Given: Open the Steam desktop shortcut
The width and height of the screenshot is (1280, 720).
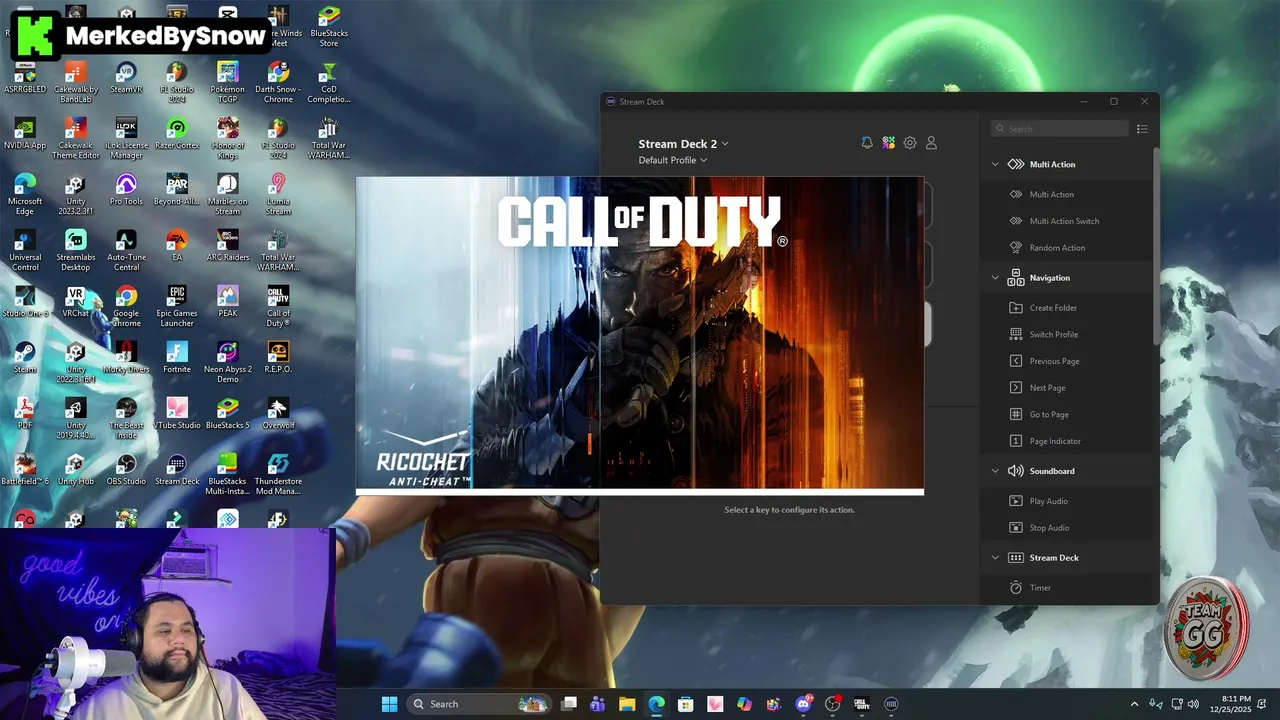Looking at the screenshot, I should point(25,358).
